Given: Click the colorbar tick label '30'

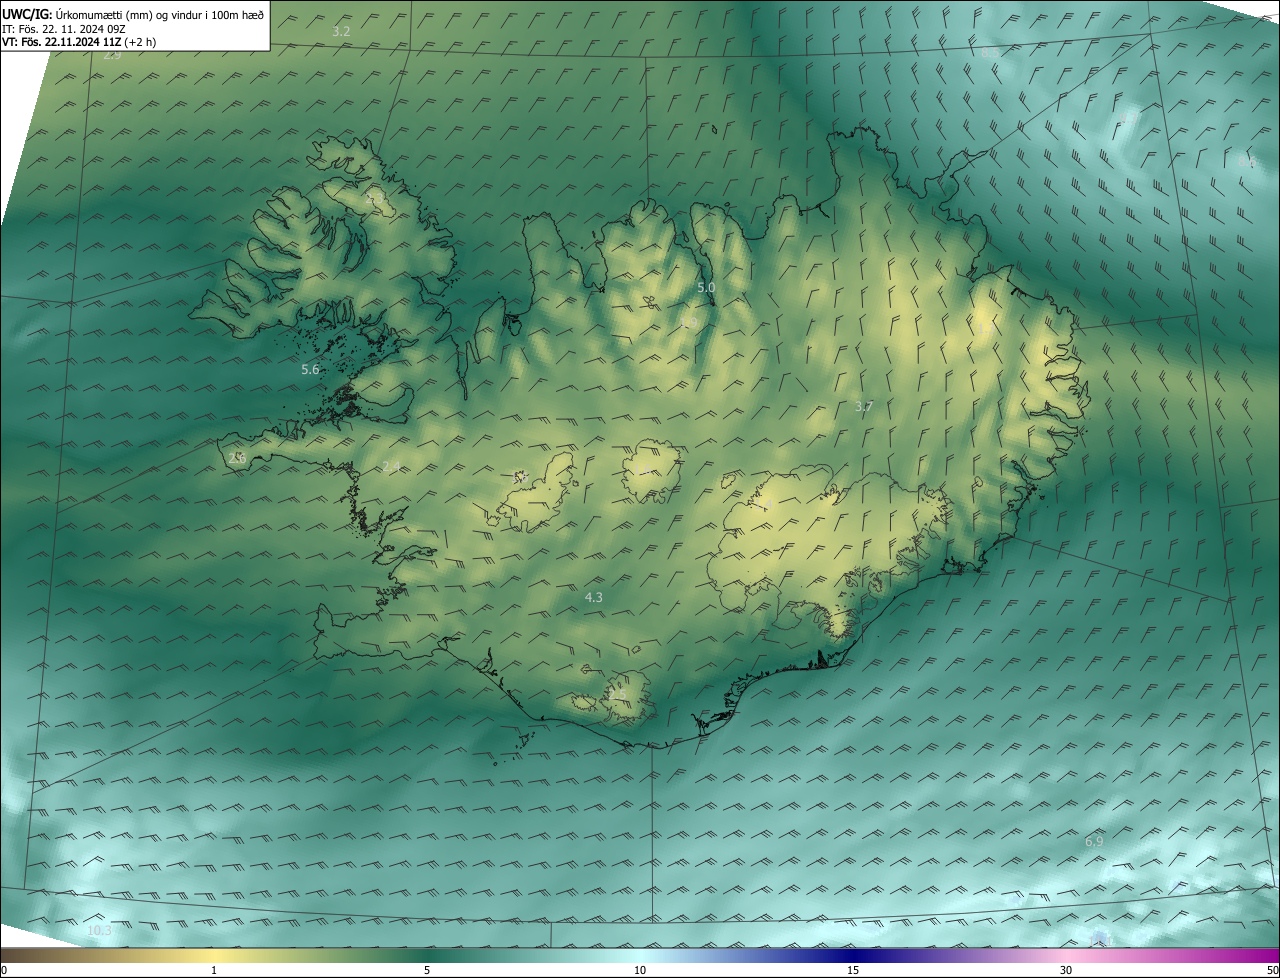Looking at the screenshot, I should point(1066,970).
